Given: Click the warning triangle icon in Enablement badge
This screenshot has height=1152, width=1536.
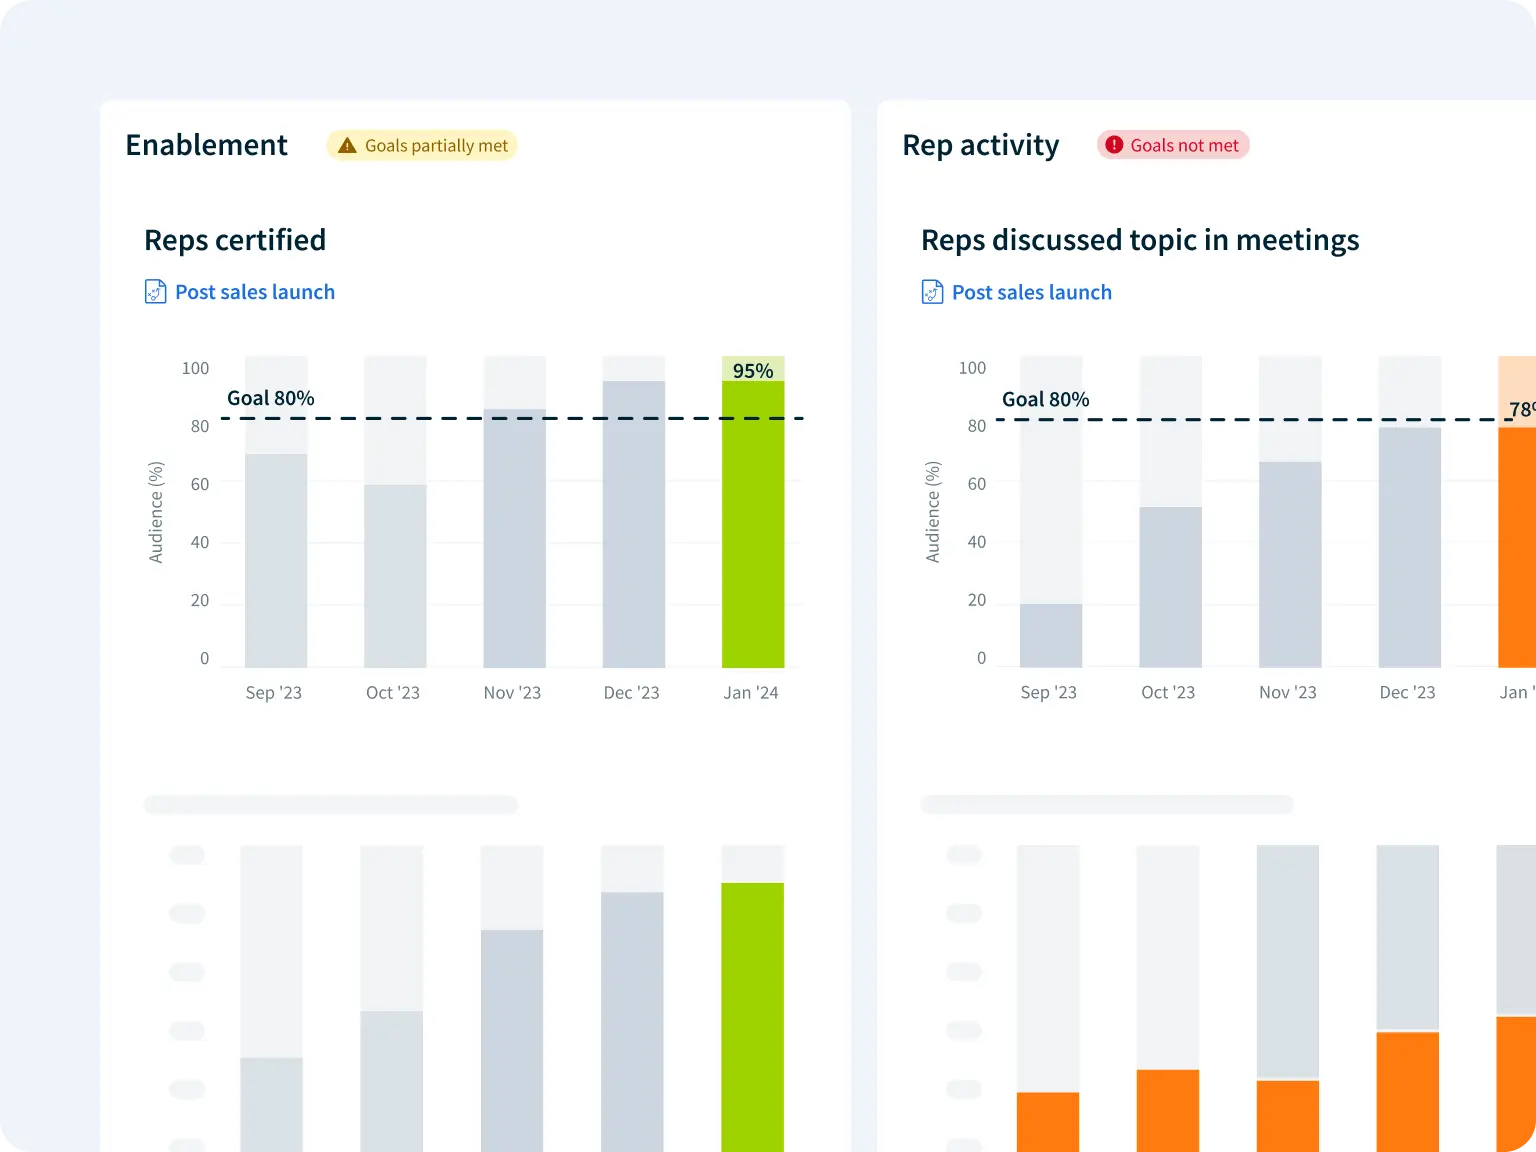Looking at the screenshot, I should 347,146.
